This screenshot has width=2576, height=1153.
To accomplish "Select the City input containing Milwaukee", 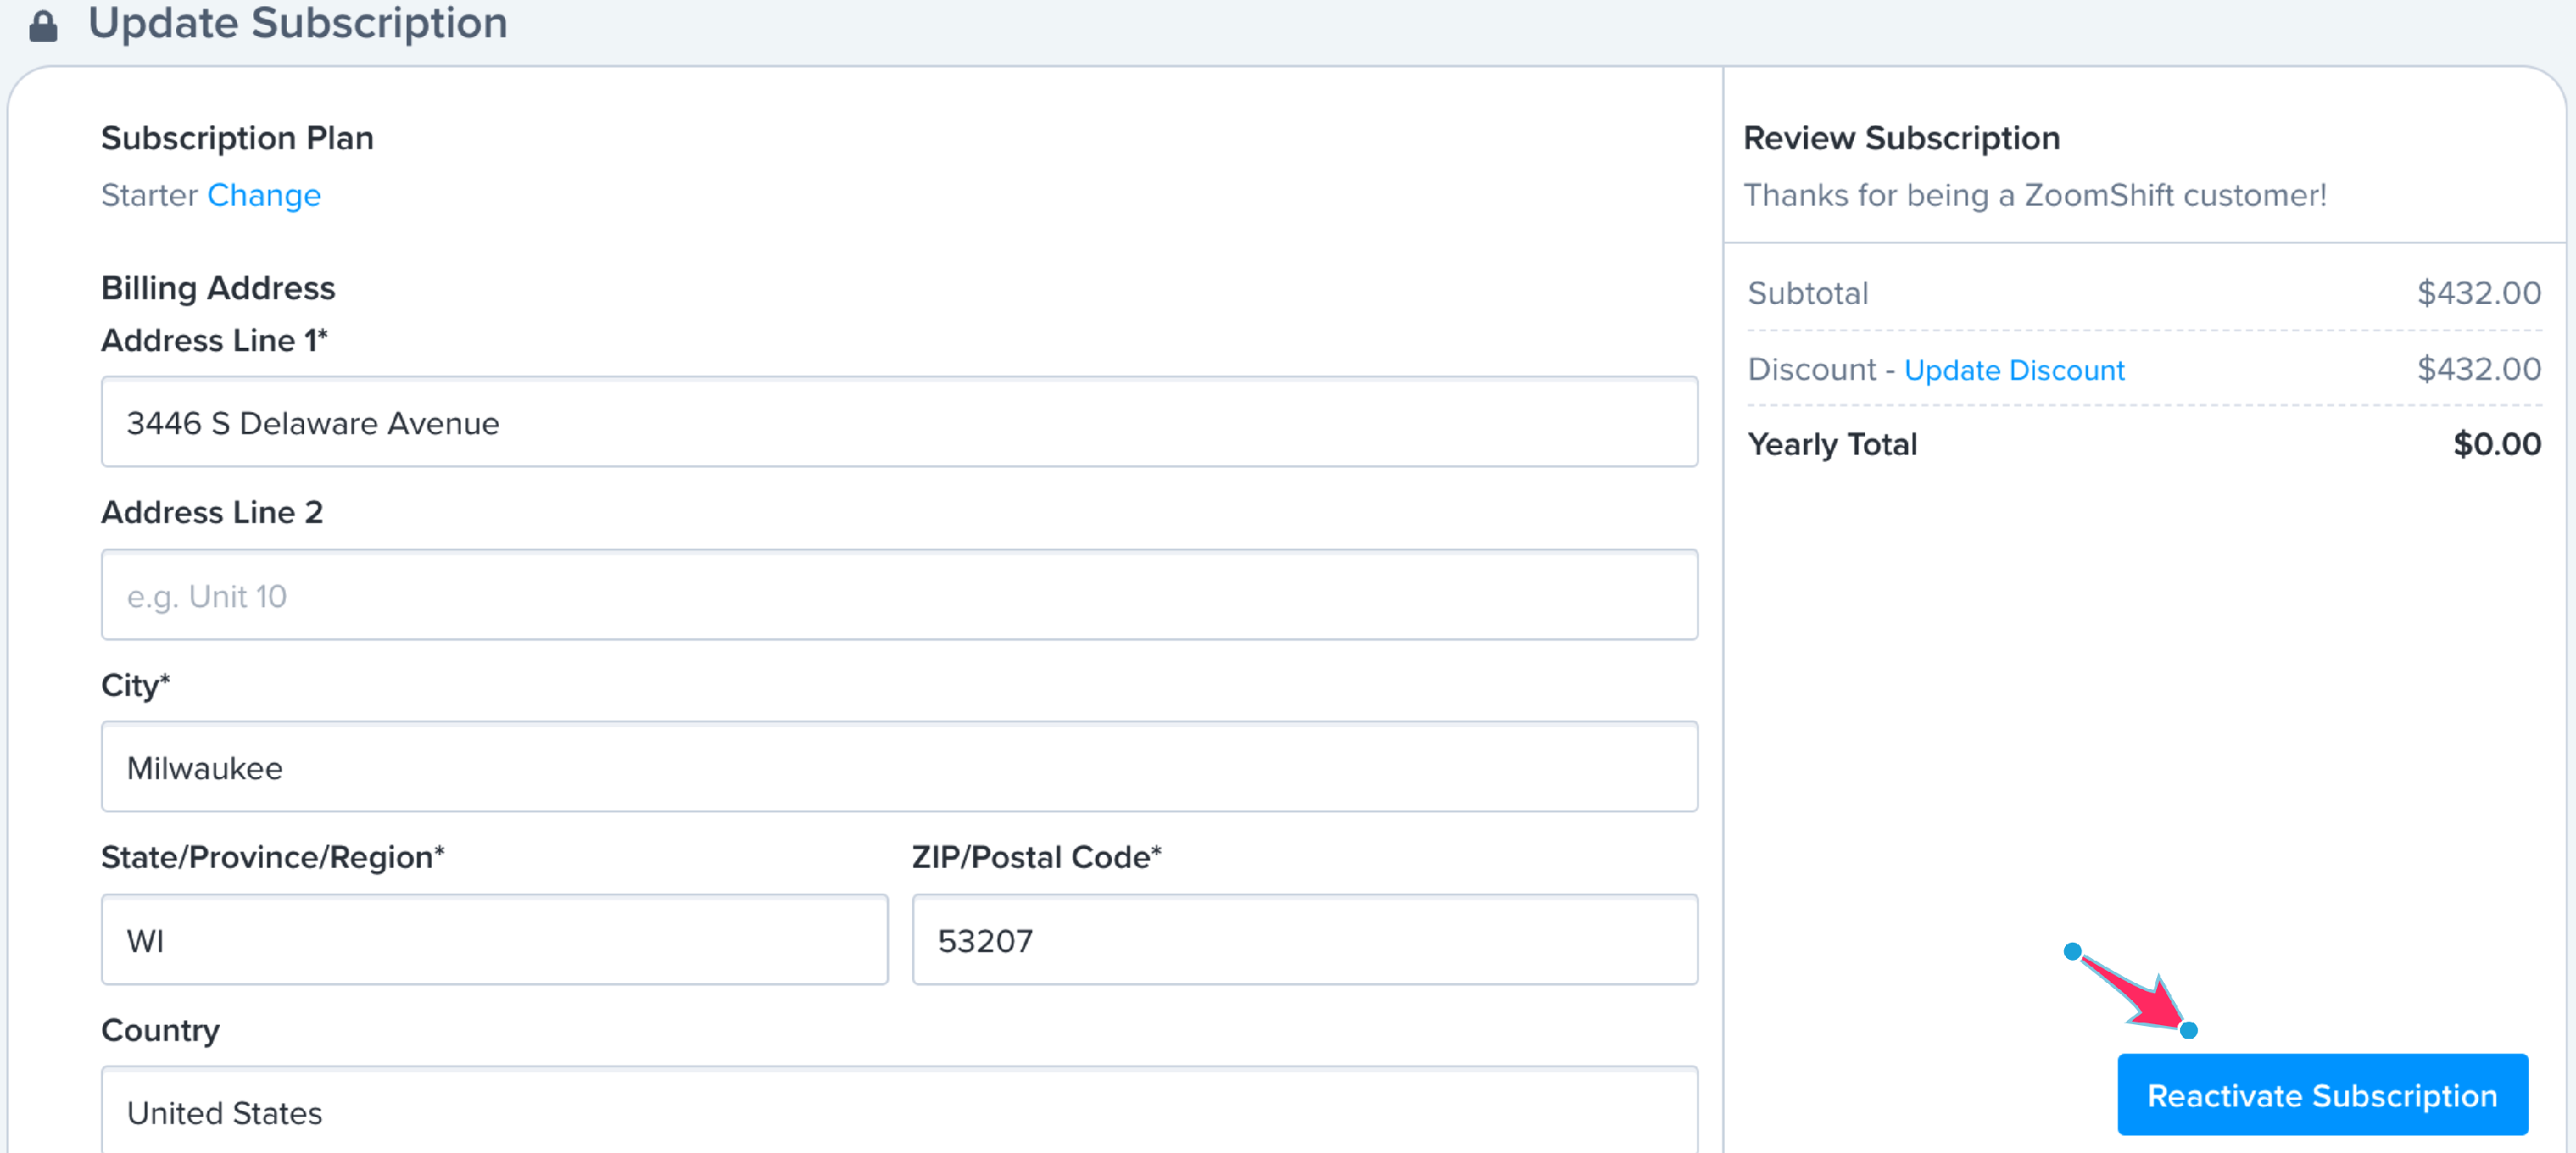I will click(898, 767).
